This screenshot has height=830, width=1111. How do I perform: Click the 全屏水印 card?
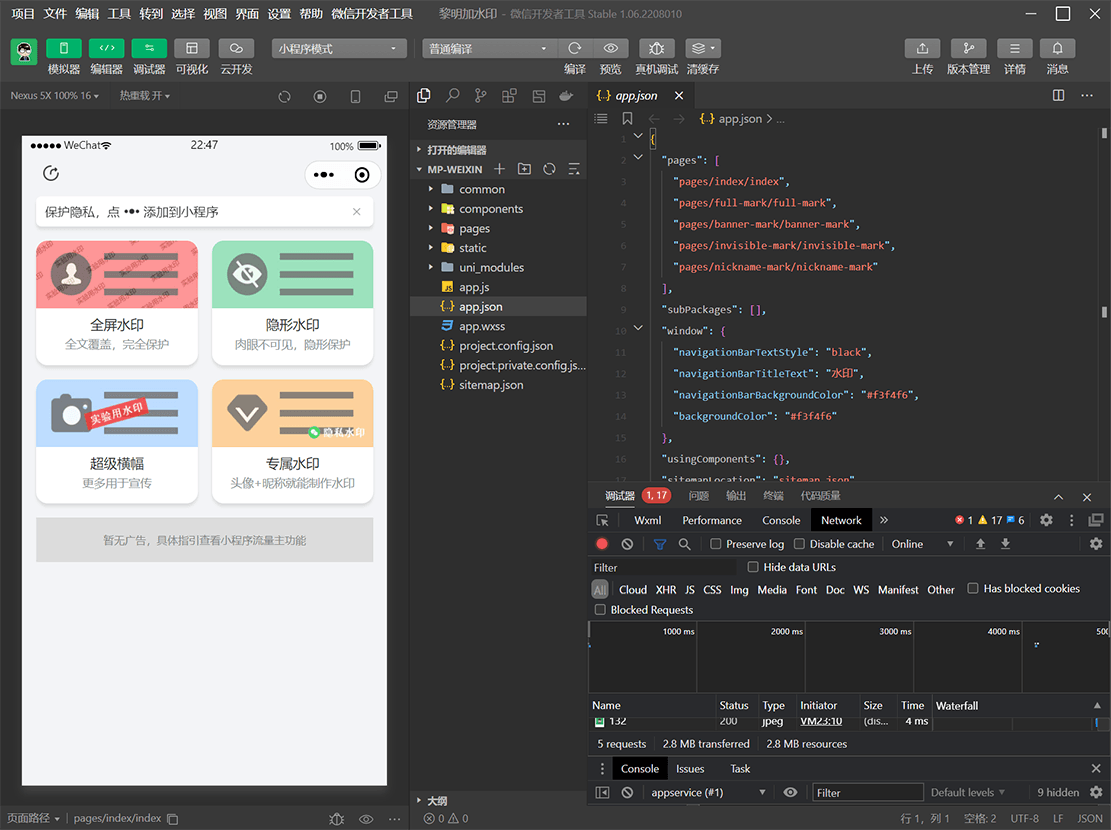(x=117, y=303)
